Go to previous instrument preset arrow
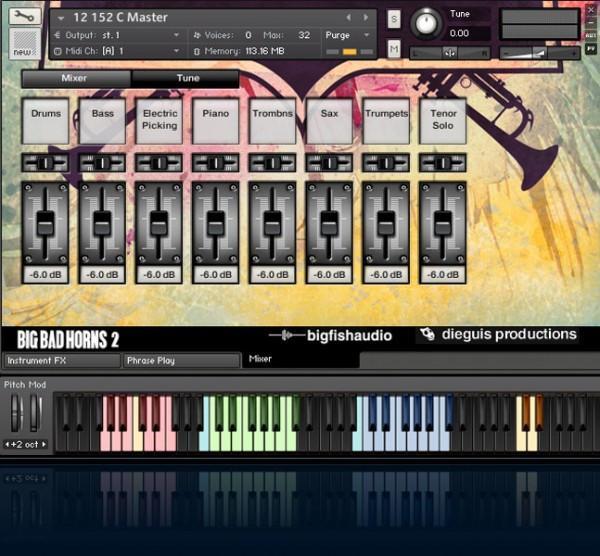The image size is (600, 556). (348, 18)
